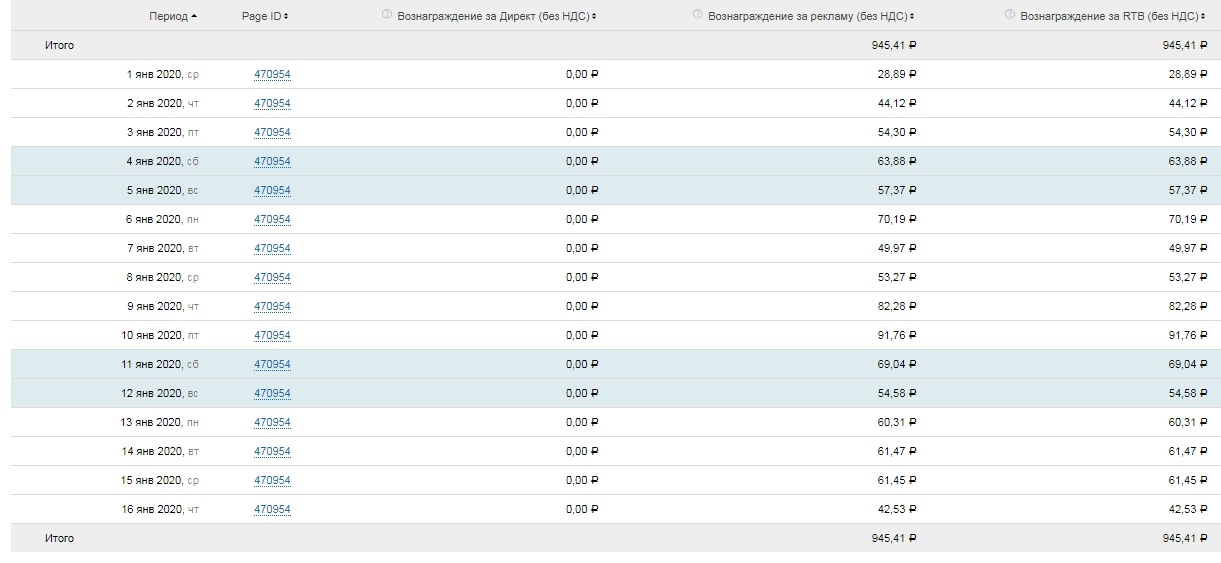1221x563 pixels.
Task: Click Директ 0,00 ₽ for 8 янв 2020
Action: point(582,278)
